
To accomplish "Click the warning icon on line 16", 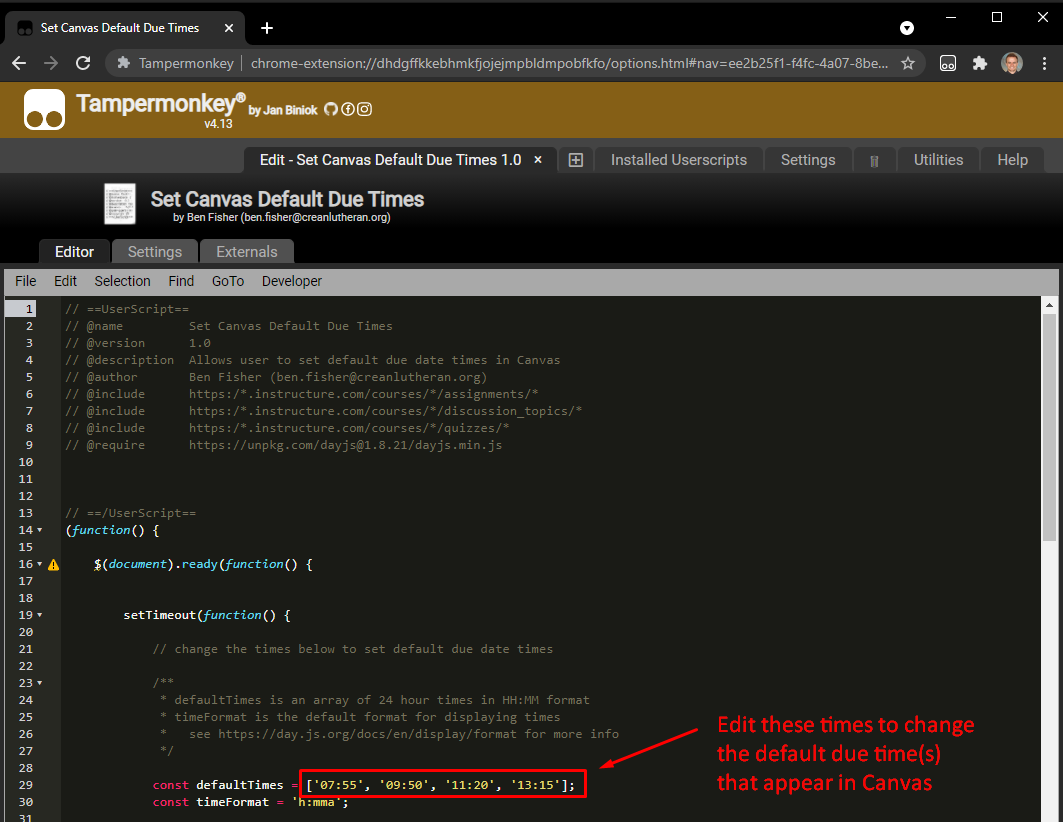I will point(54,564).
